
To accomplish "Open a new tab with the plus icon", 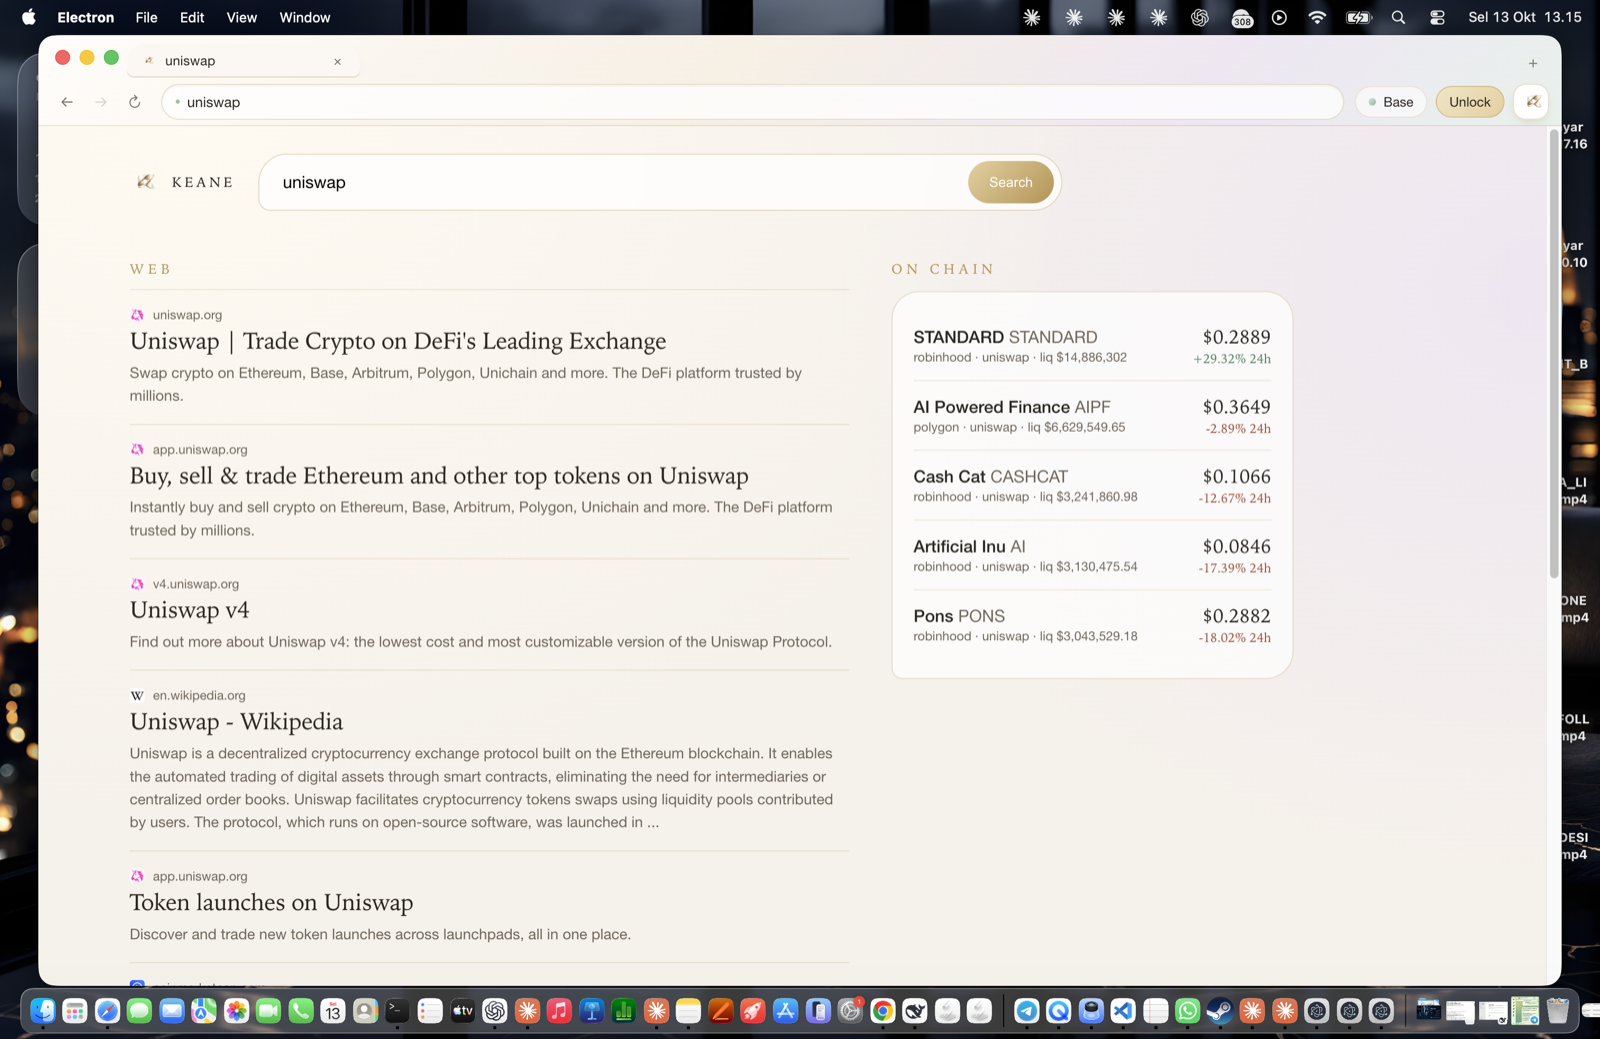I will tap(1533, 63).
